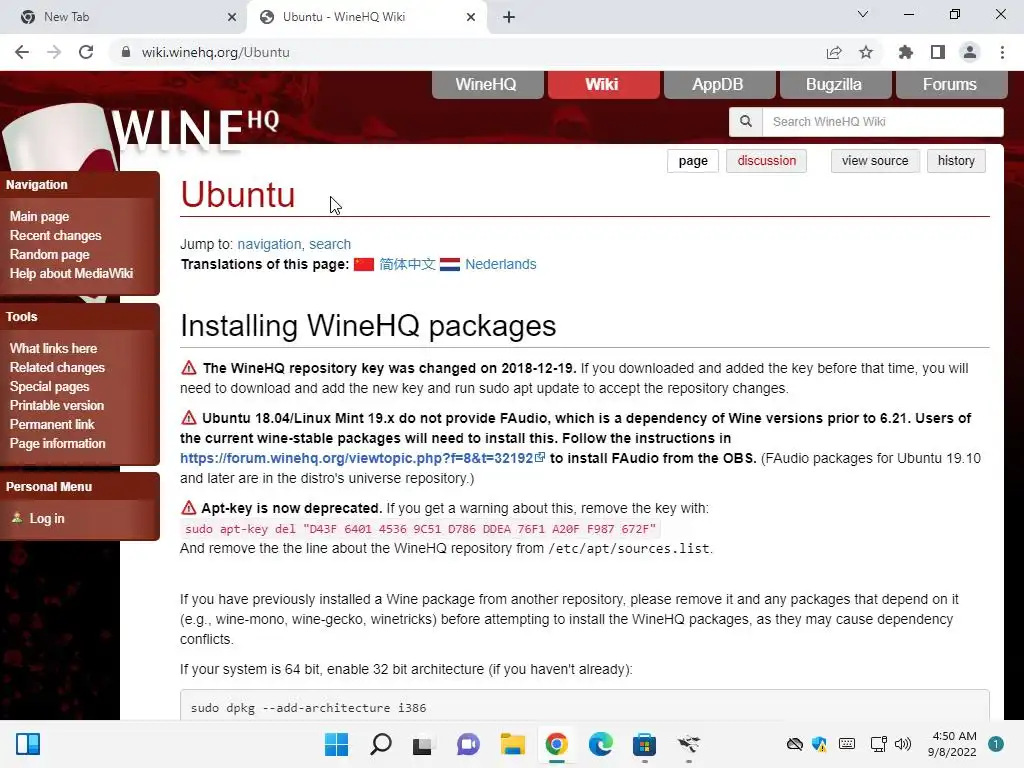This screenshot has width=1024, height=768.
Task: Close the Ubuntu - WineHQ Wiki tab
Action: (x=471, y=17)
